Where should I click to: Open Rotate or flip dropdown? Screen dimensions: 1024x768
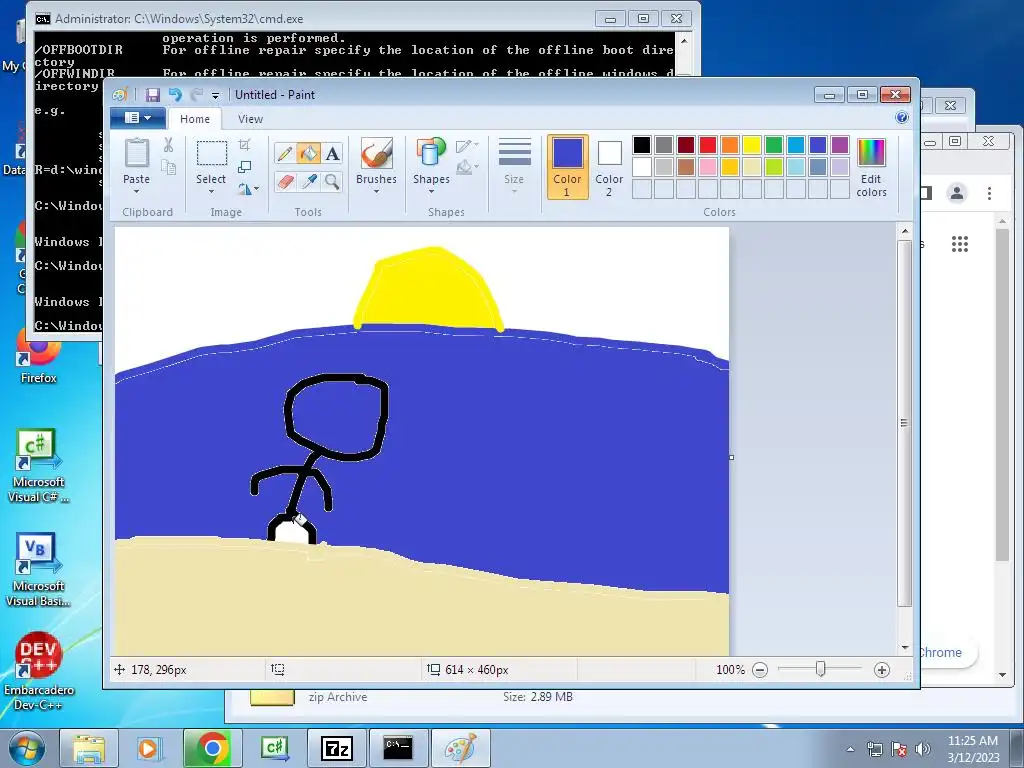pos(248,189)
